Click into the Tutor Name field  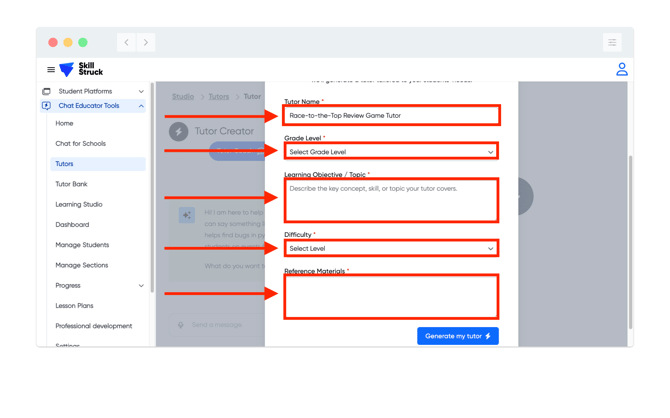pos(391,116)
